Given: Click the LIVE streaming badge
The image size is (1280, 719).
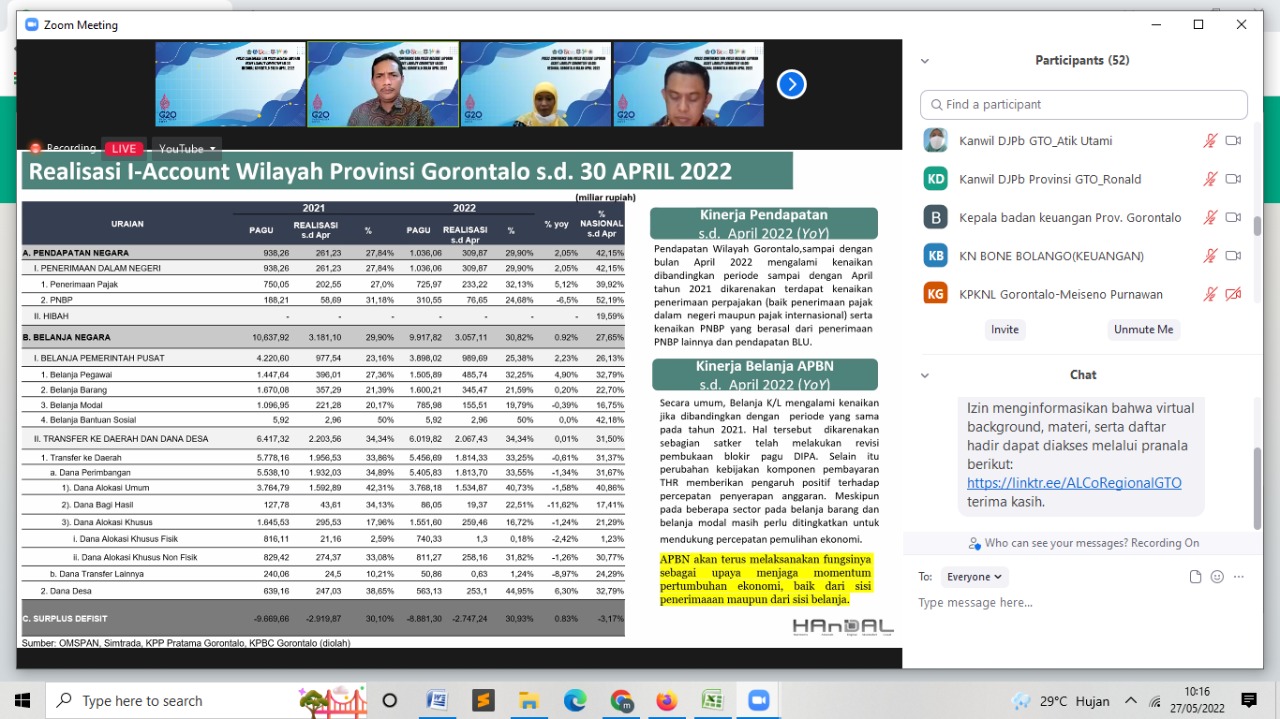Looking at the screenshot, I should tap(123, 148).
